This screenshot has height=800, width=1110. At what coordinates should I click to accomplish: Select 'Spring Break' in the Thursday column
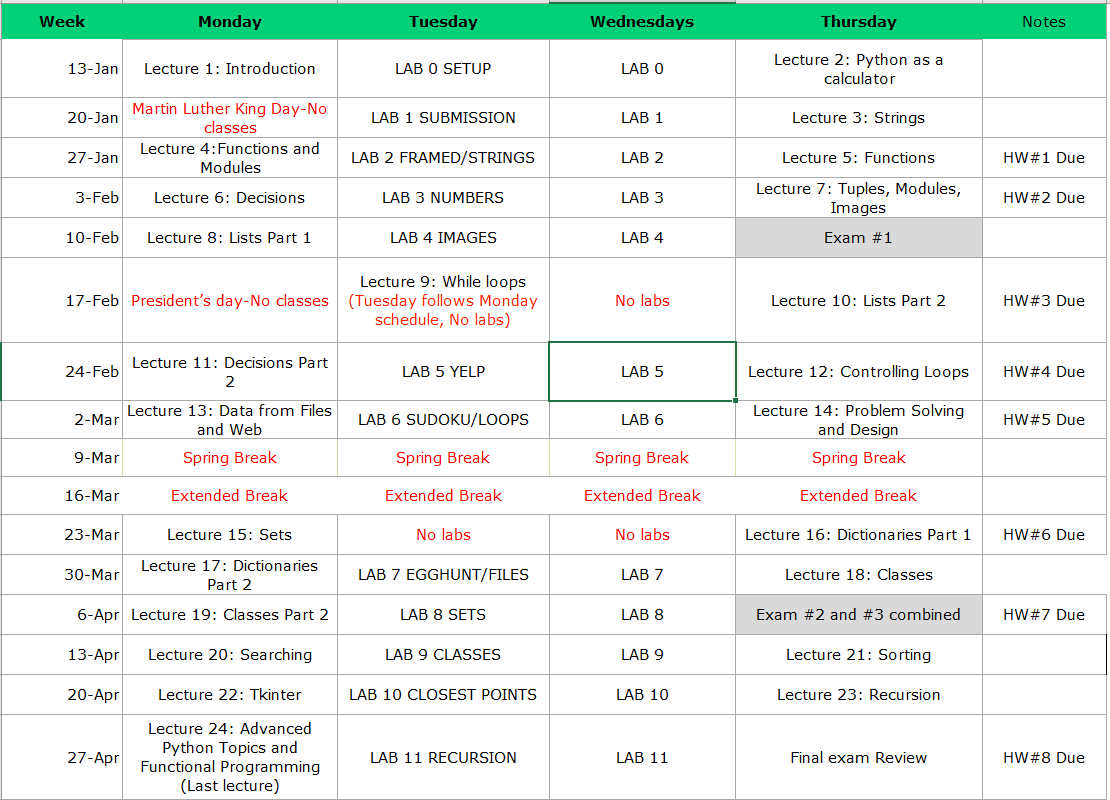tap(859, 458)
